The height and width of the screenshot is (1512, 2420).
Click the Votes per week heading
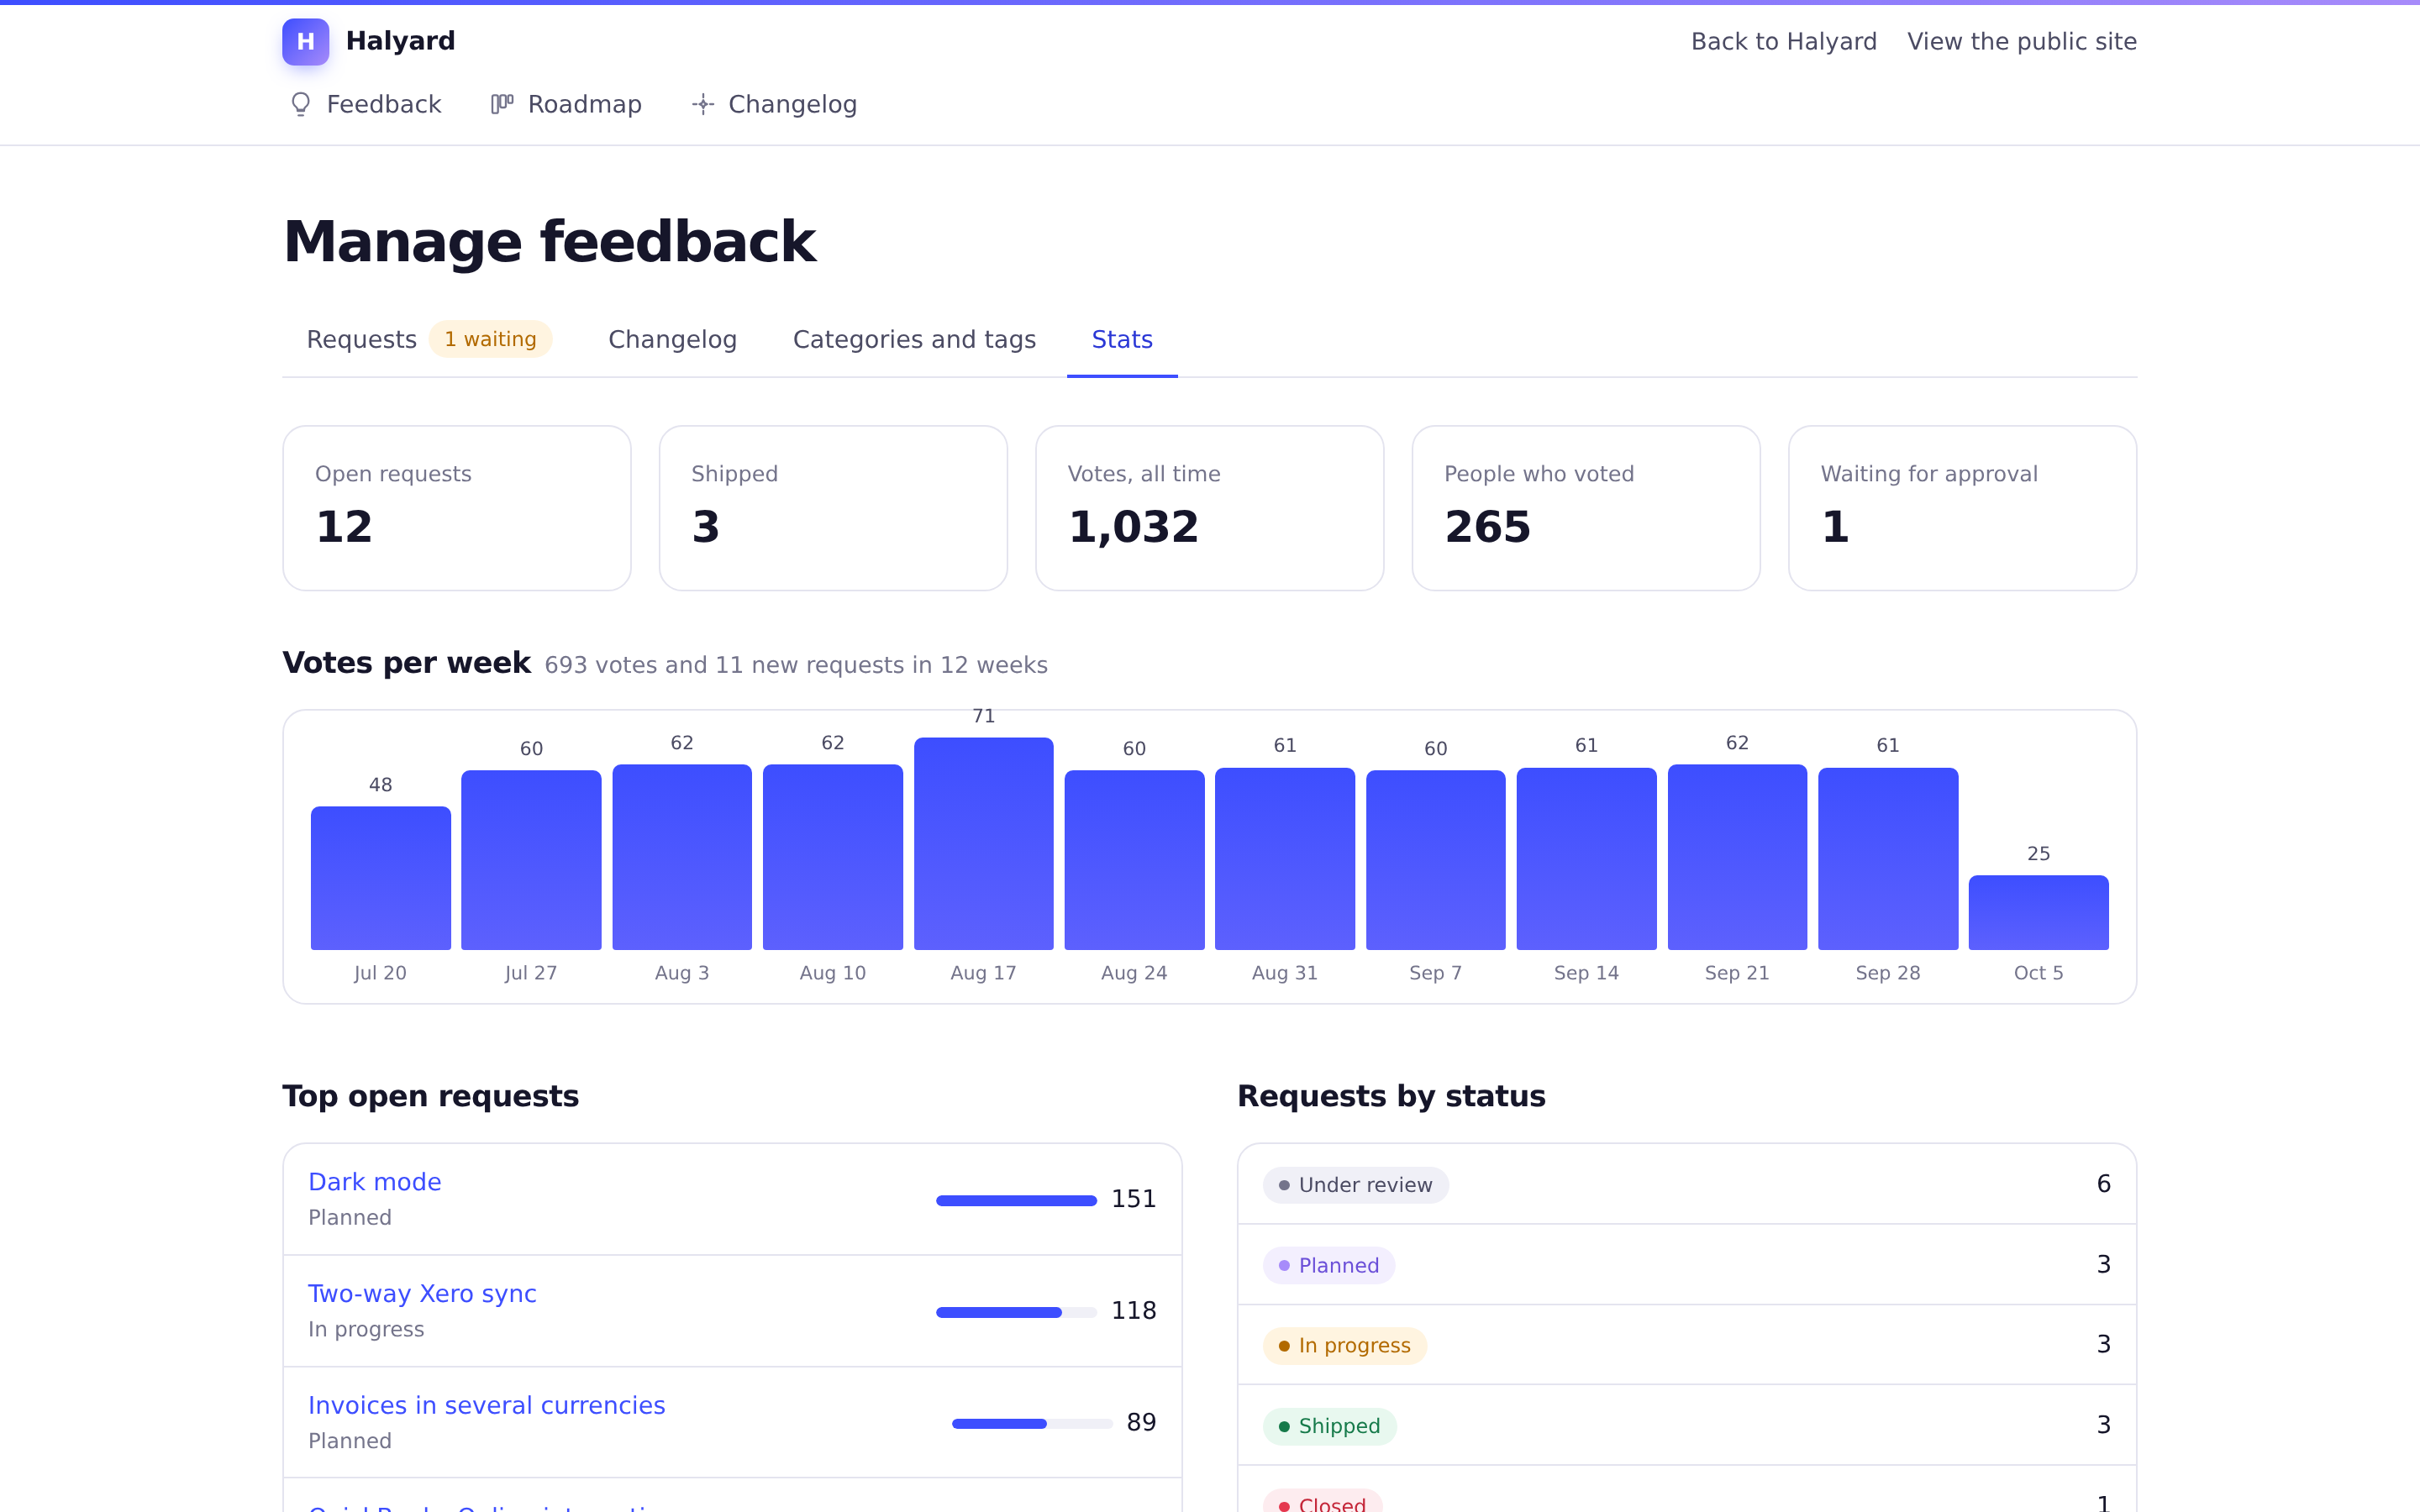[406, 663]
